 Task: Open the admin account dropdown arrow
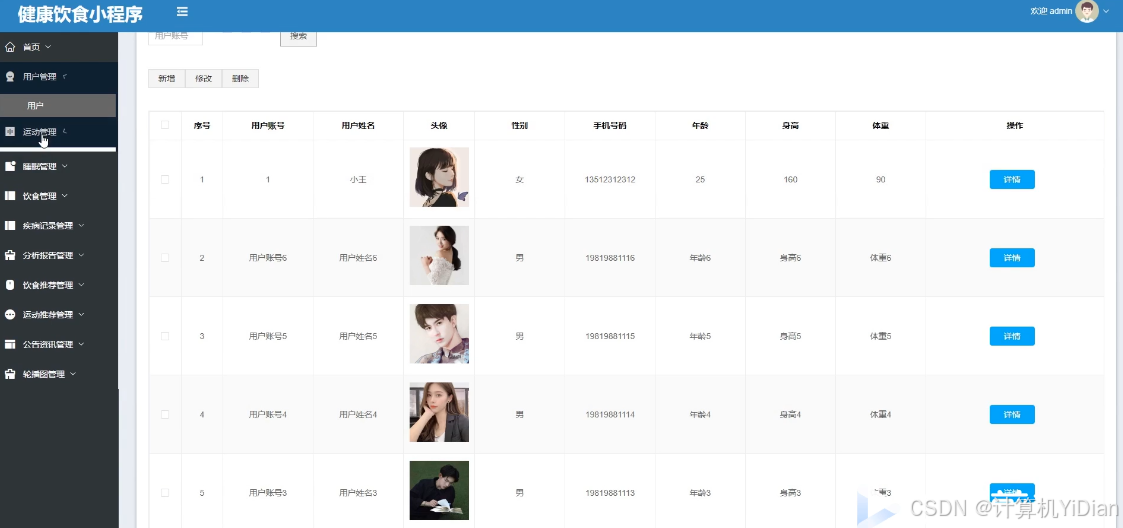click(x=1107, y=11)
